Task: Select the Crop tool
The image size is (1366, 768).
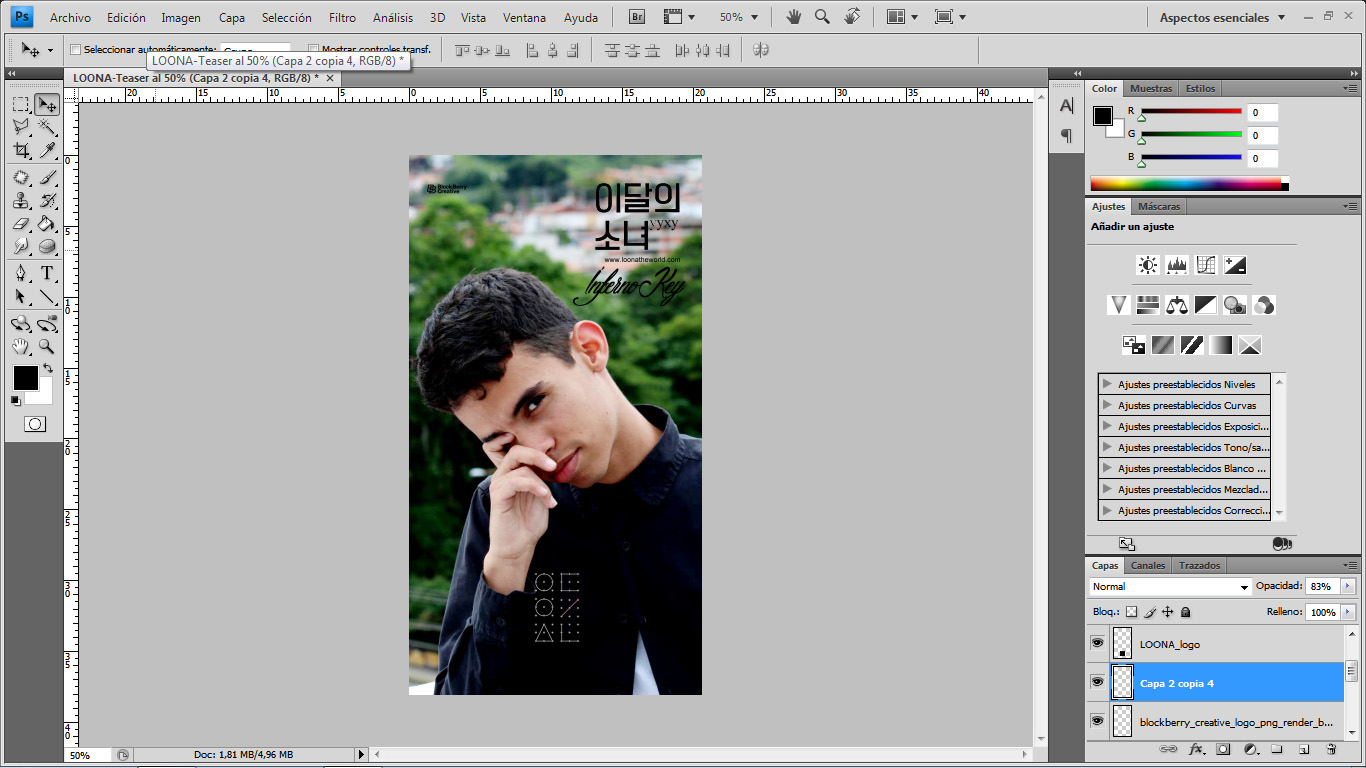Action: pos(21,150)
